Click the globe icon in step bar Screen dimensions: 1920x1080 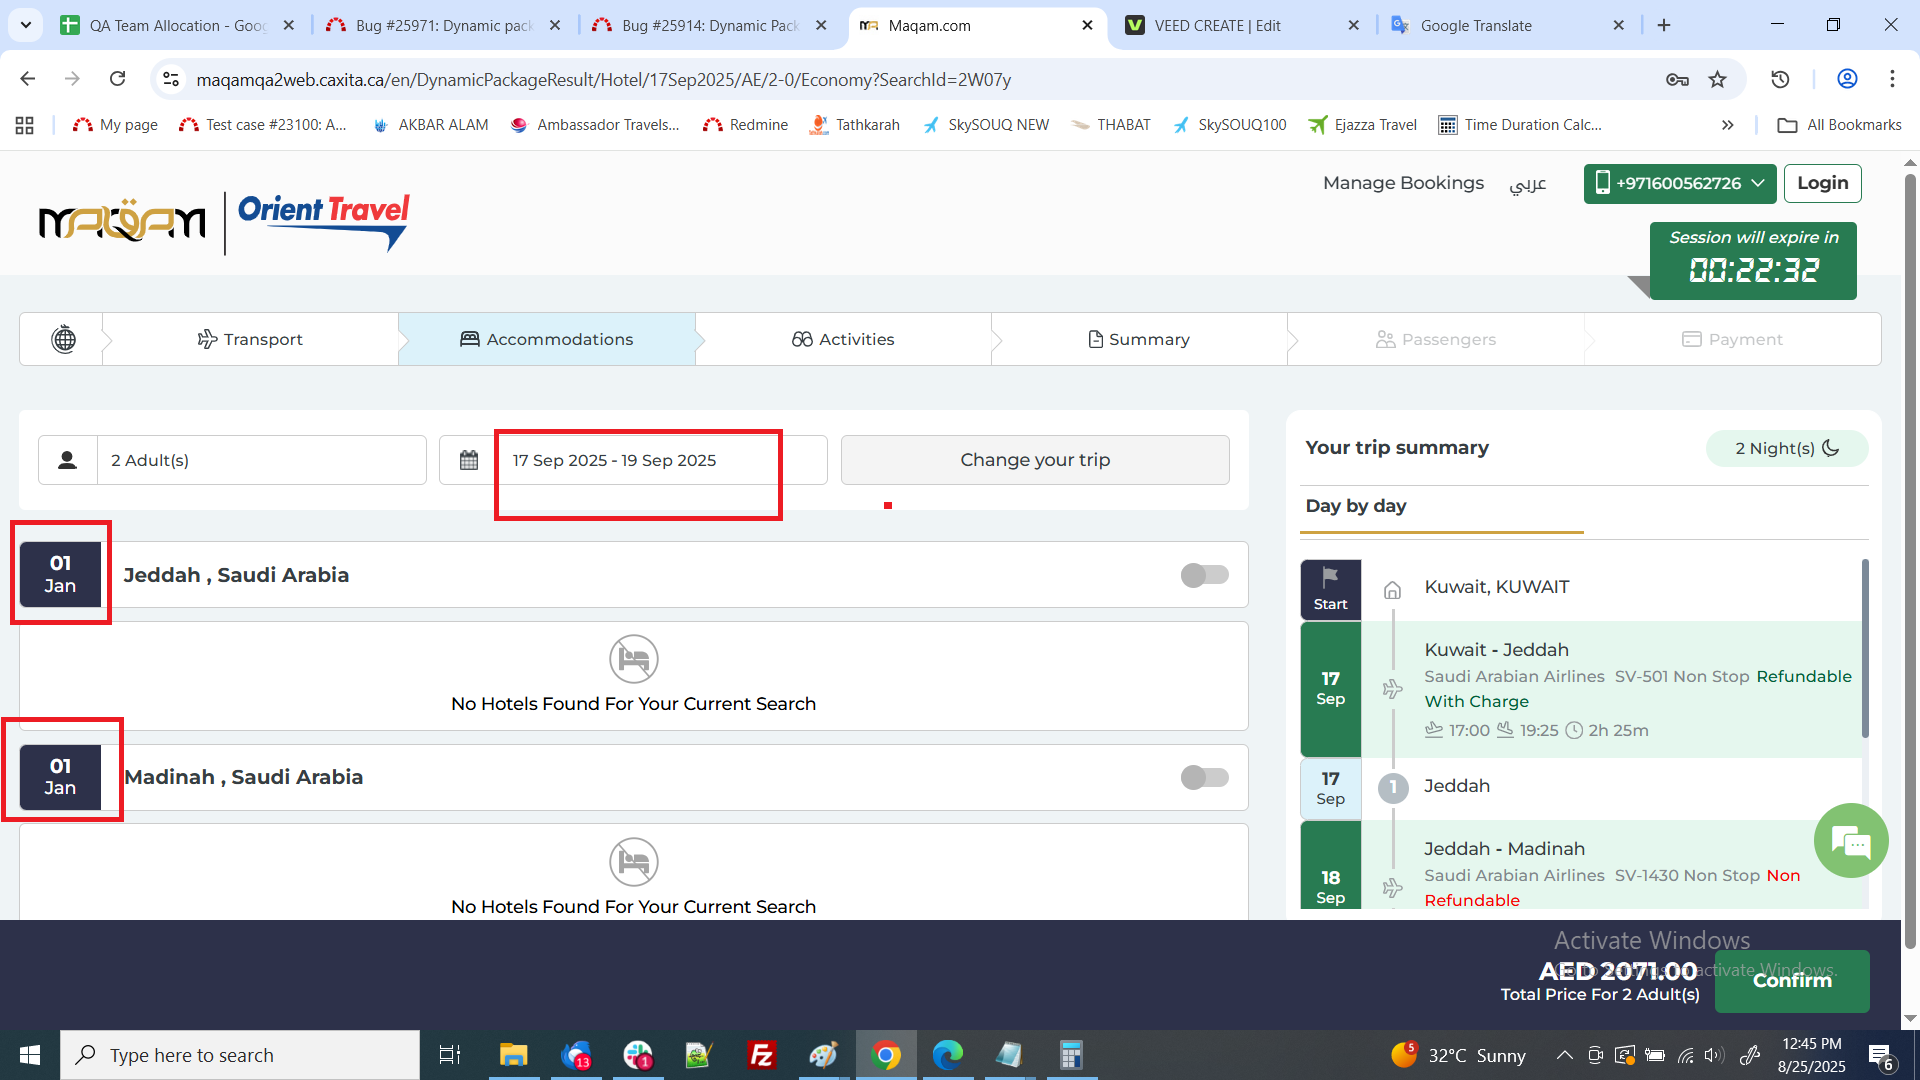(63, 339)
